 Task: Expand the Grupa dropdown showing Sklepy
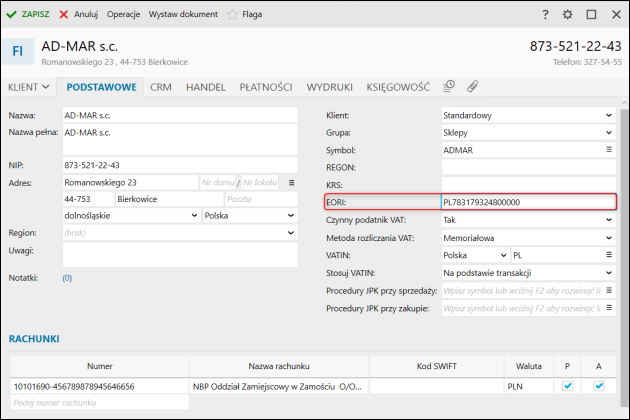pos(608,132)
